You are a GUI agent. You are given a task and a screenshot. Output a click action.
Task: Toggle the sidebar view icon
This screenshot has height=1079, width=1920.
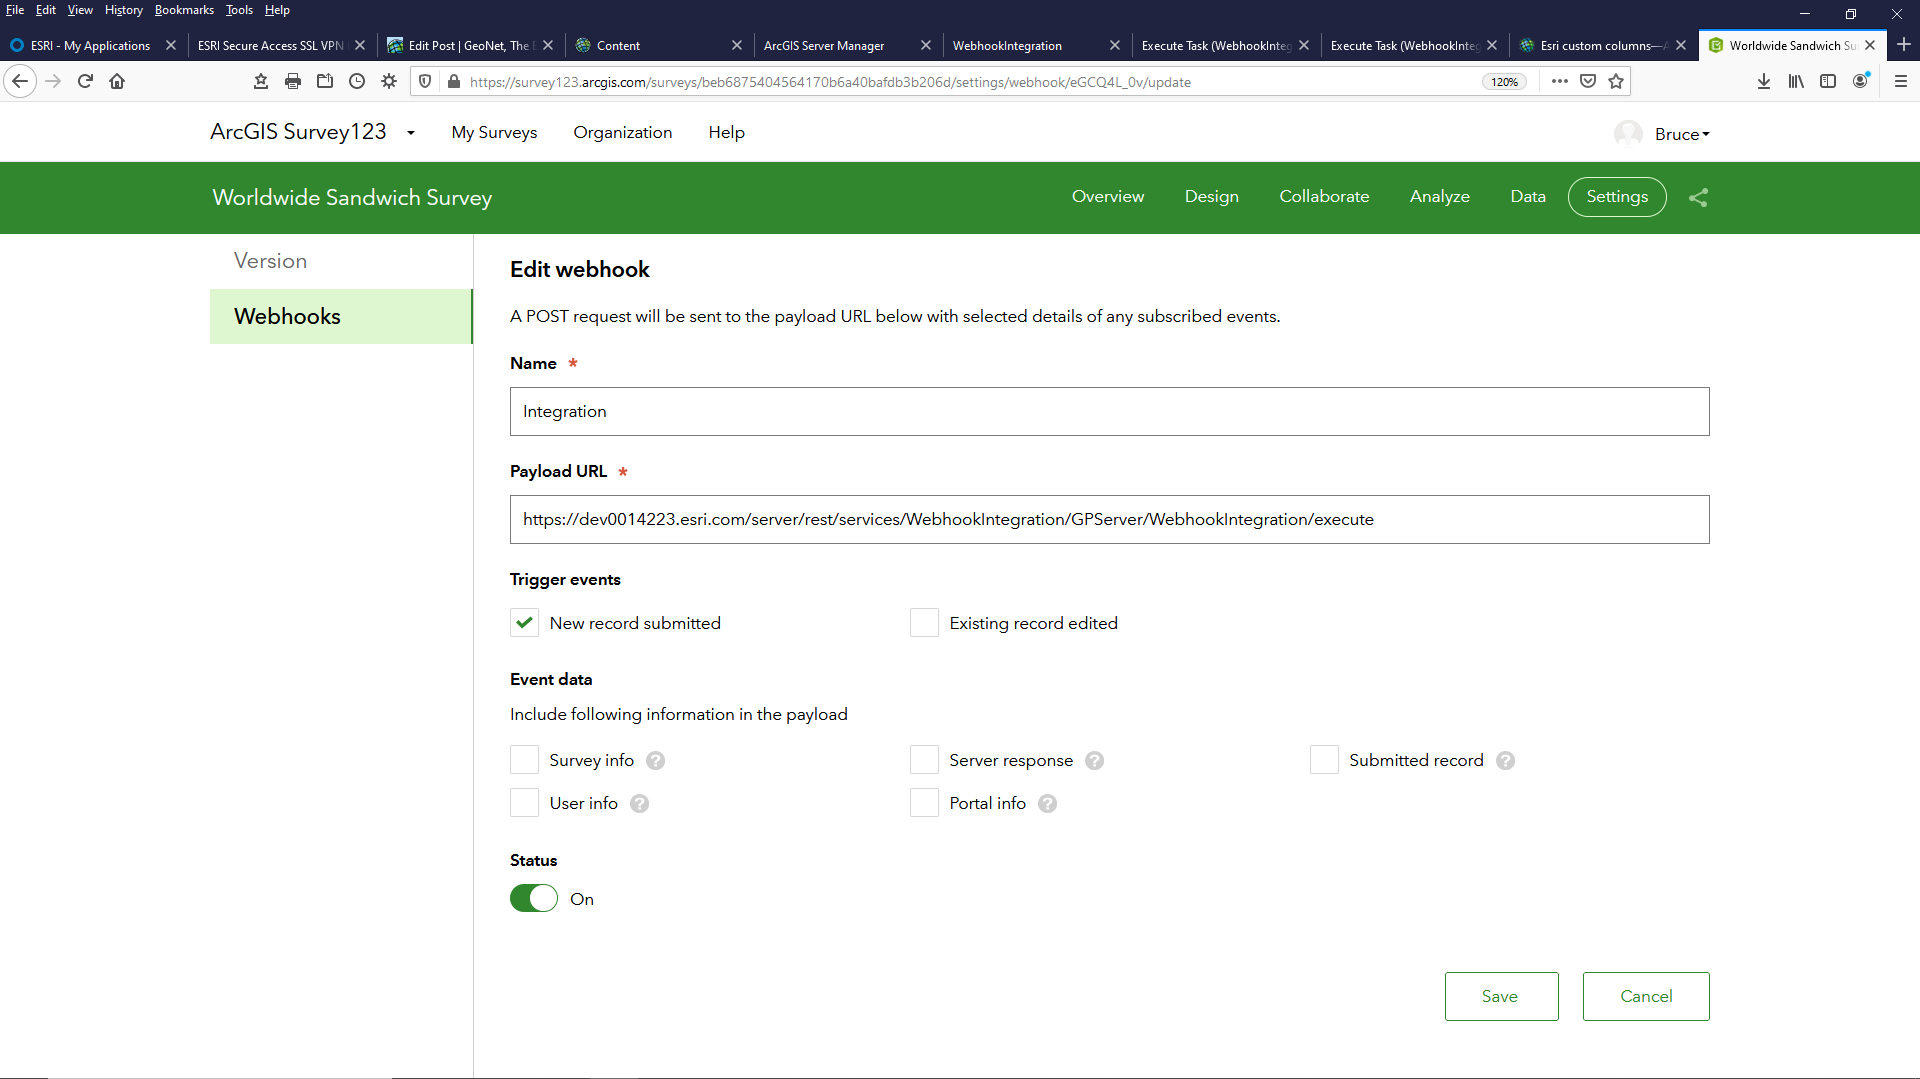click(x=1828, y=81)
